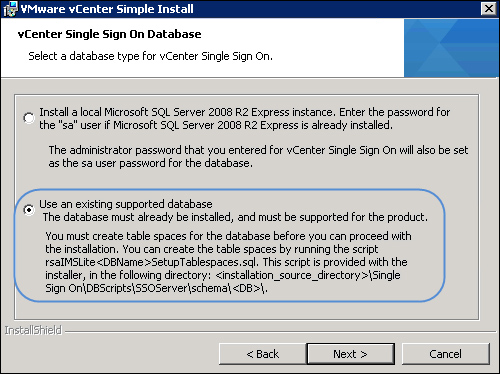Click the 'Use an existing supported database' label

[126, 204]
